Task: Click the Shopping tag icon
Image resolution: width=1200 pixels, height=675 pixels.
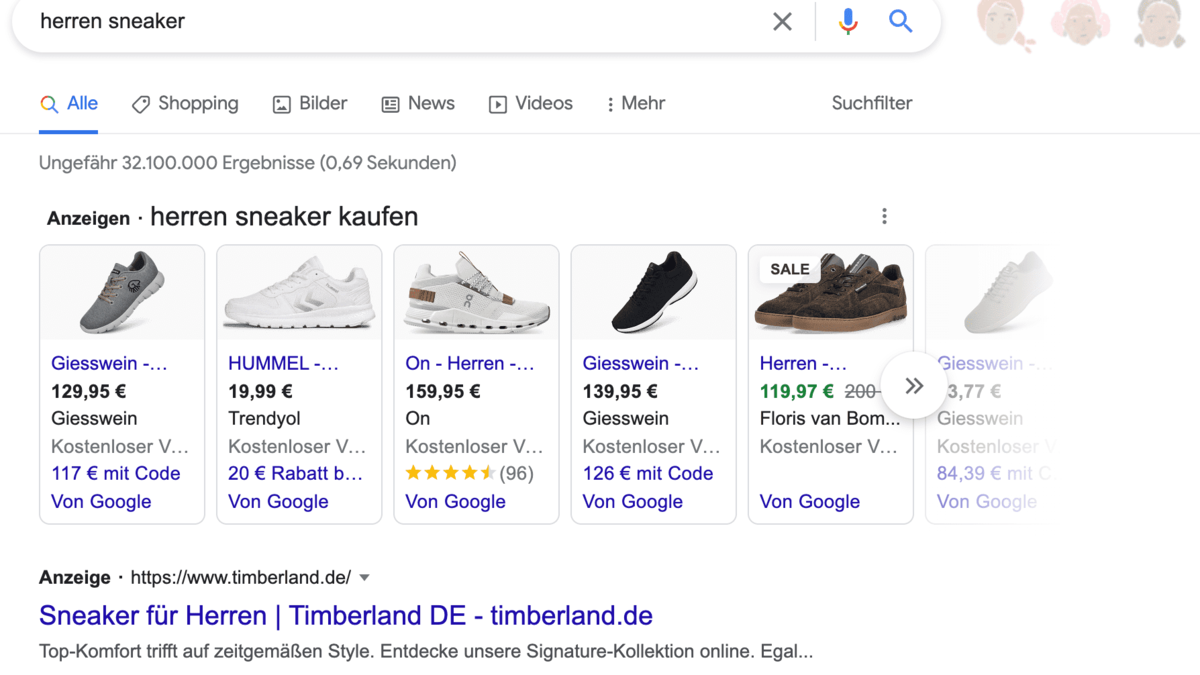Action: pos(139,103)
